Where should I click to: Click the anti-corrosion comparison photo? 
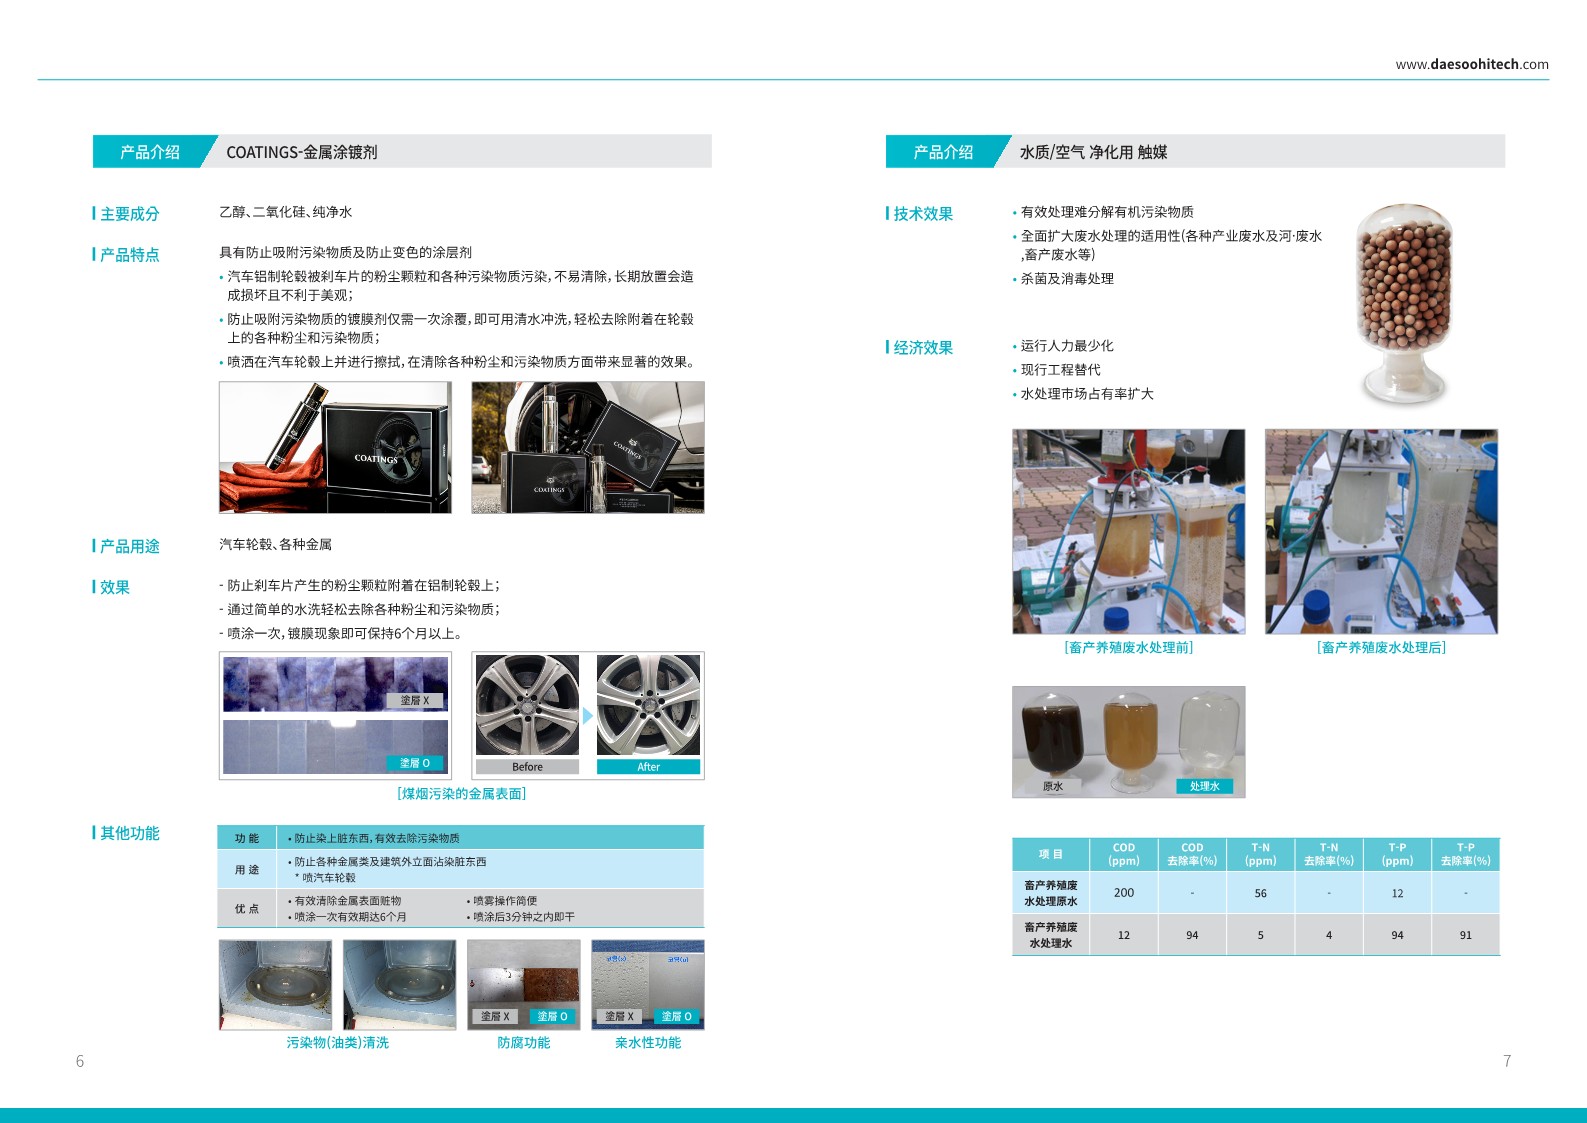[524, 985]
